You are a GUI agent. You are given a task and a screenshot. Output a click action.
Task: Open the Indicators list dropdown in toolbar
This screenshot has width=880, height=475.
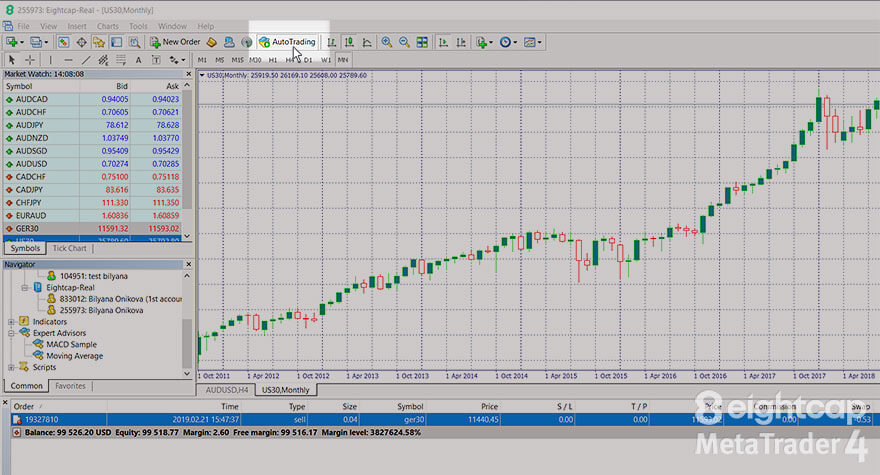pyautogui.click(x=484, y=42)
